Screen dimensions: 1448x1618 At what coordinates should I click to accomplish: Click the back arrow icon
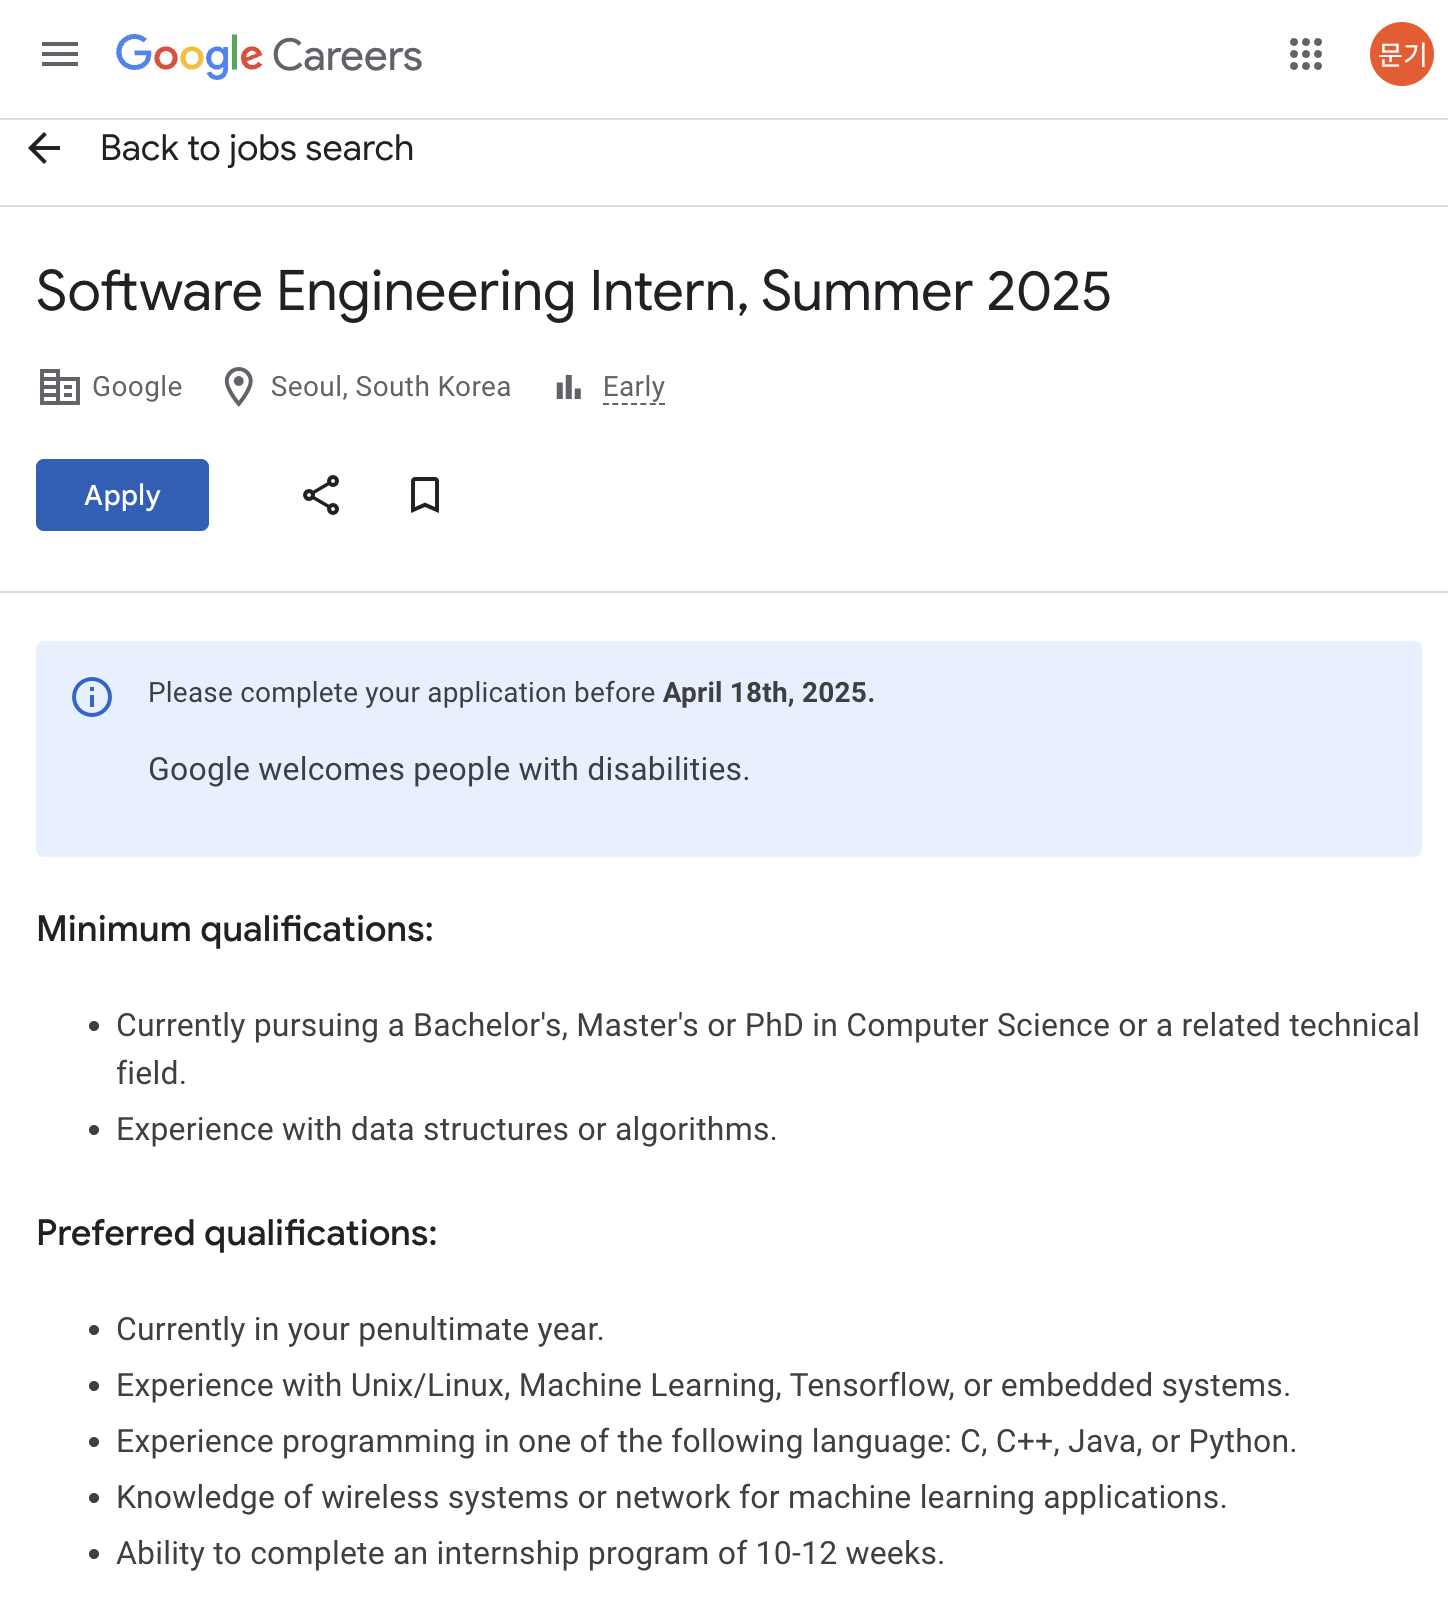tap(45, 148)
